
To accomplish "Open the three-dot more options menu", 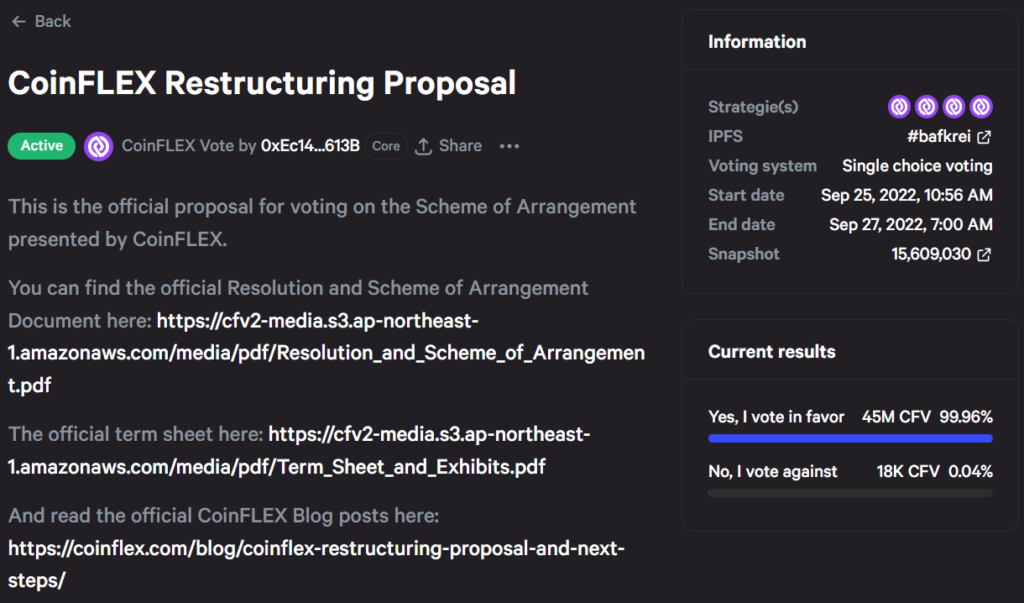I will 509,146.
